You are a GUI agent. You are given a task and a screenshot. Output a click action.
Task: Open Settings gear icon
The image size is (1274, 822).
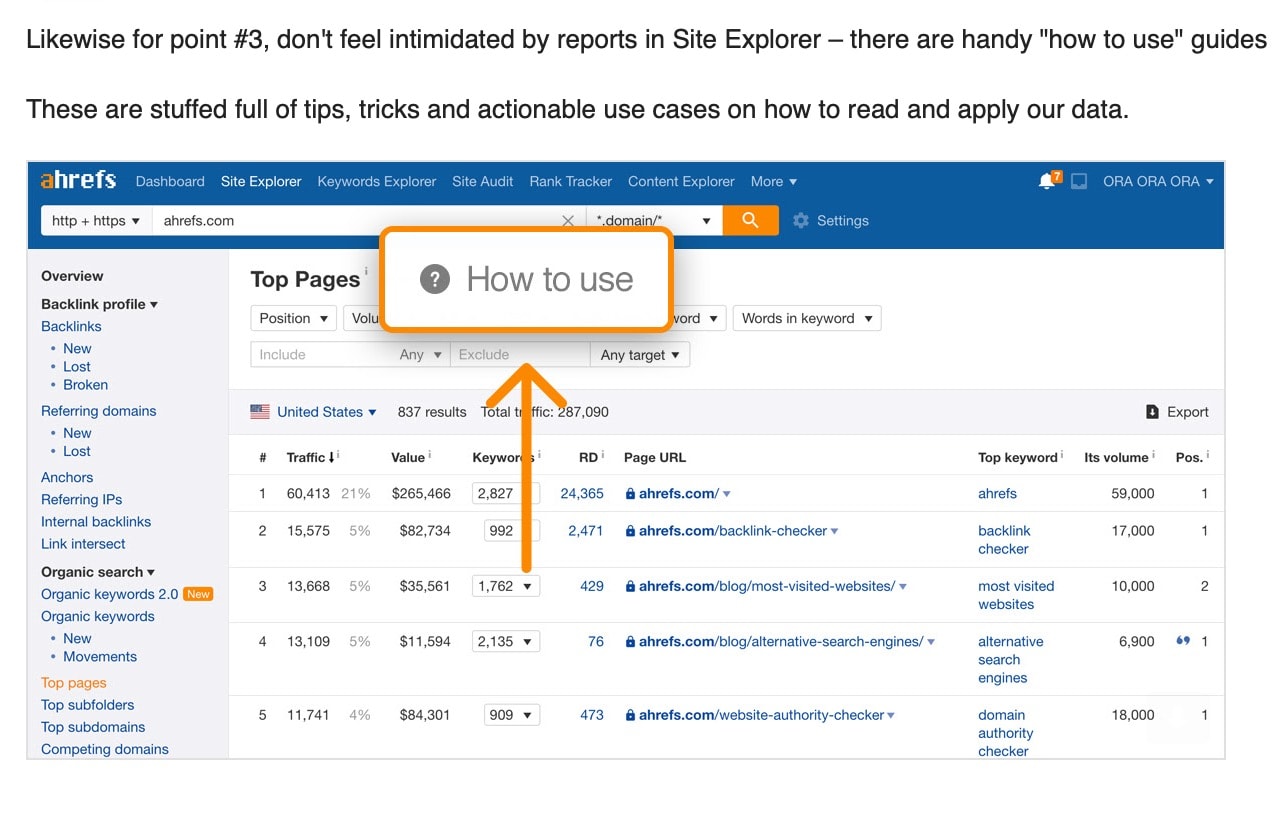pyautogui.click(x=801, y=221)
